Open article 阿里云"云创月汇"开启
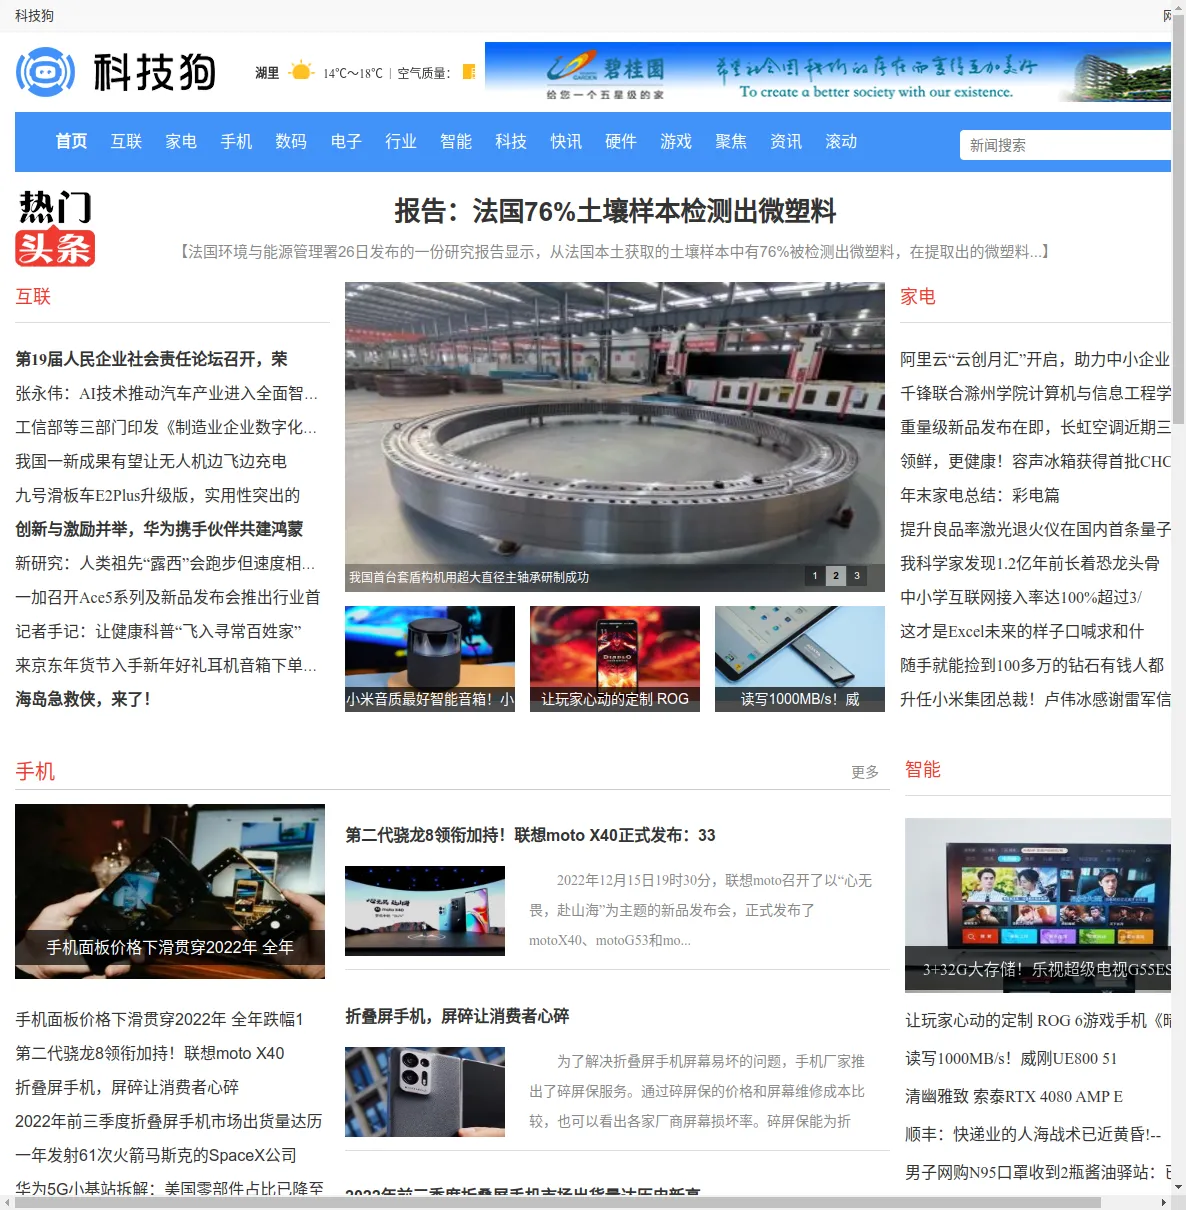1186x1210 pixels. pyautogui.click(x=1035, y=359)
